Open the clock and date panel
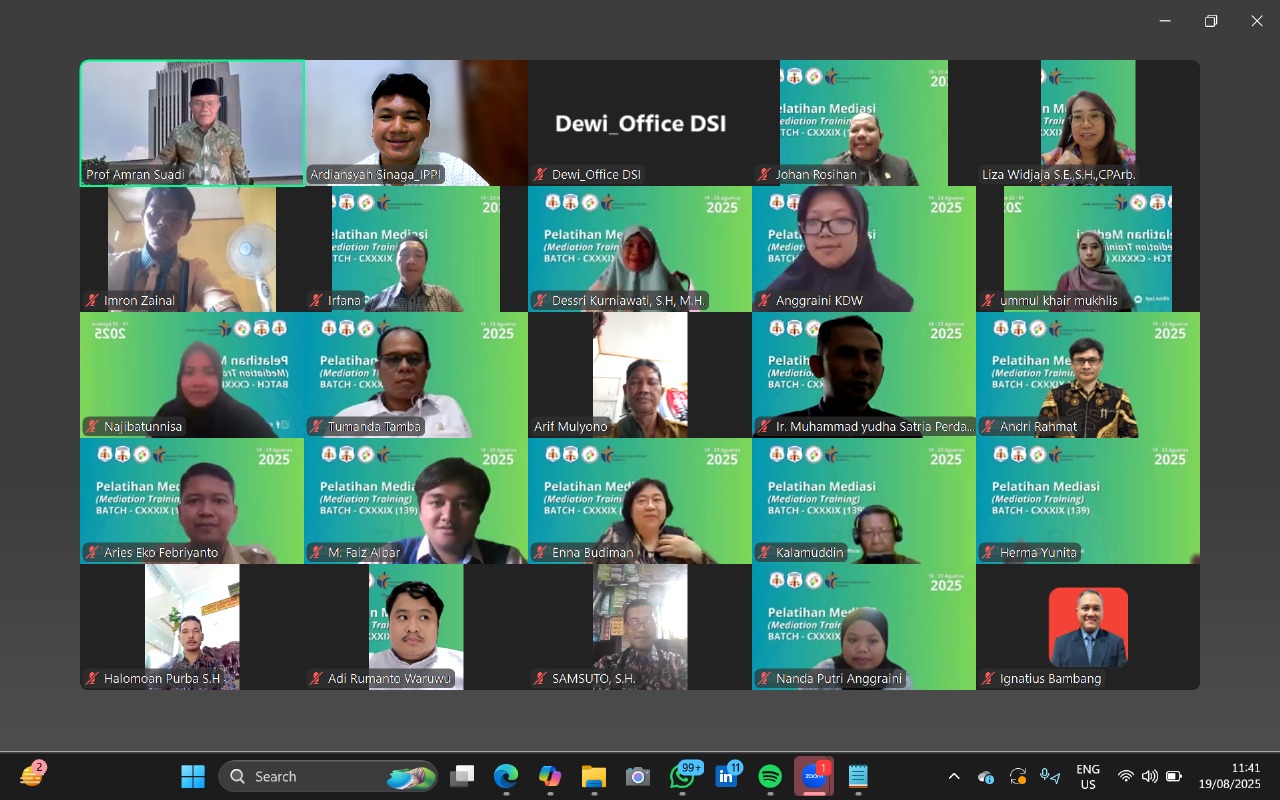The width and height of the screenshot is (1280, 800). coord(1232,776)
